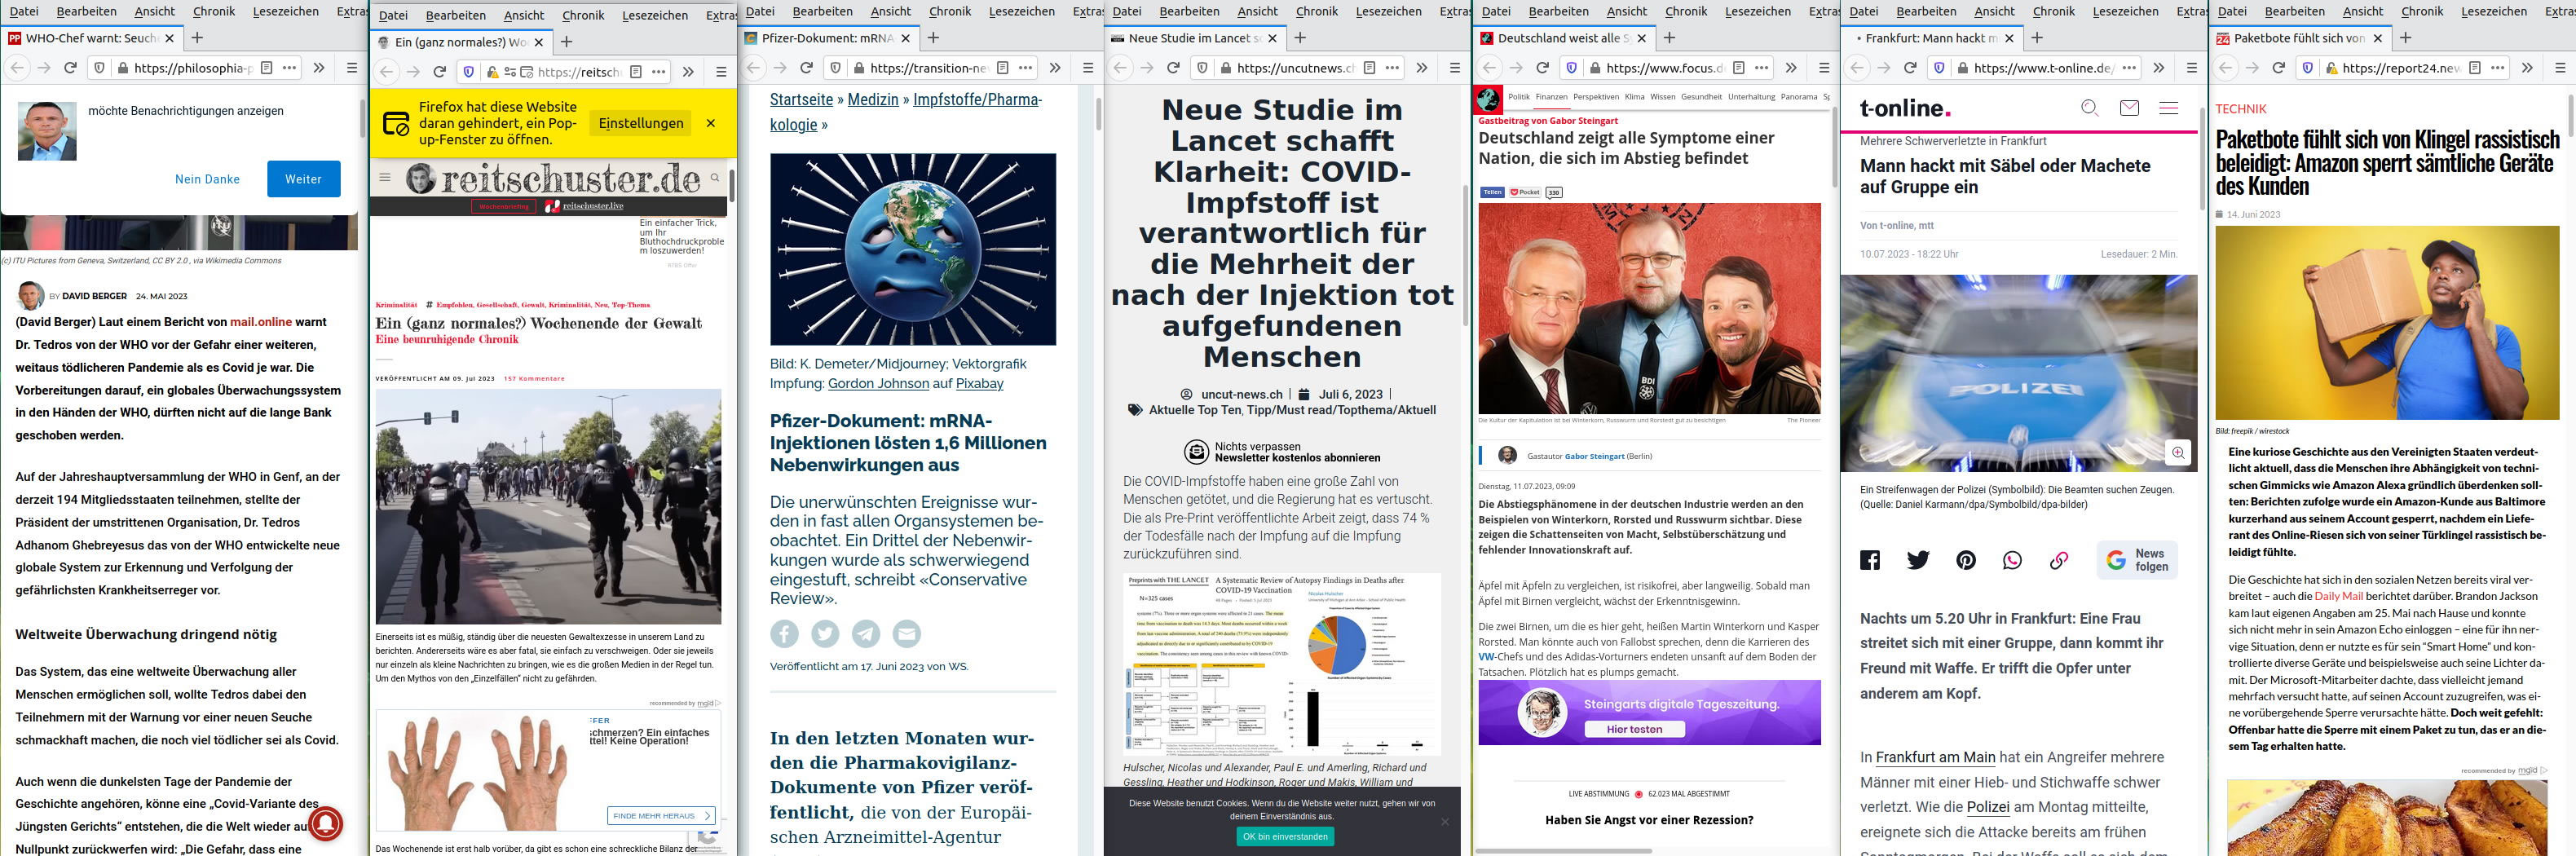Copy t-online article link icon
This screenshot has width=2576, height=856.
point(2058,560)
